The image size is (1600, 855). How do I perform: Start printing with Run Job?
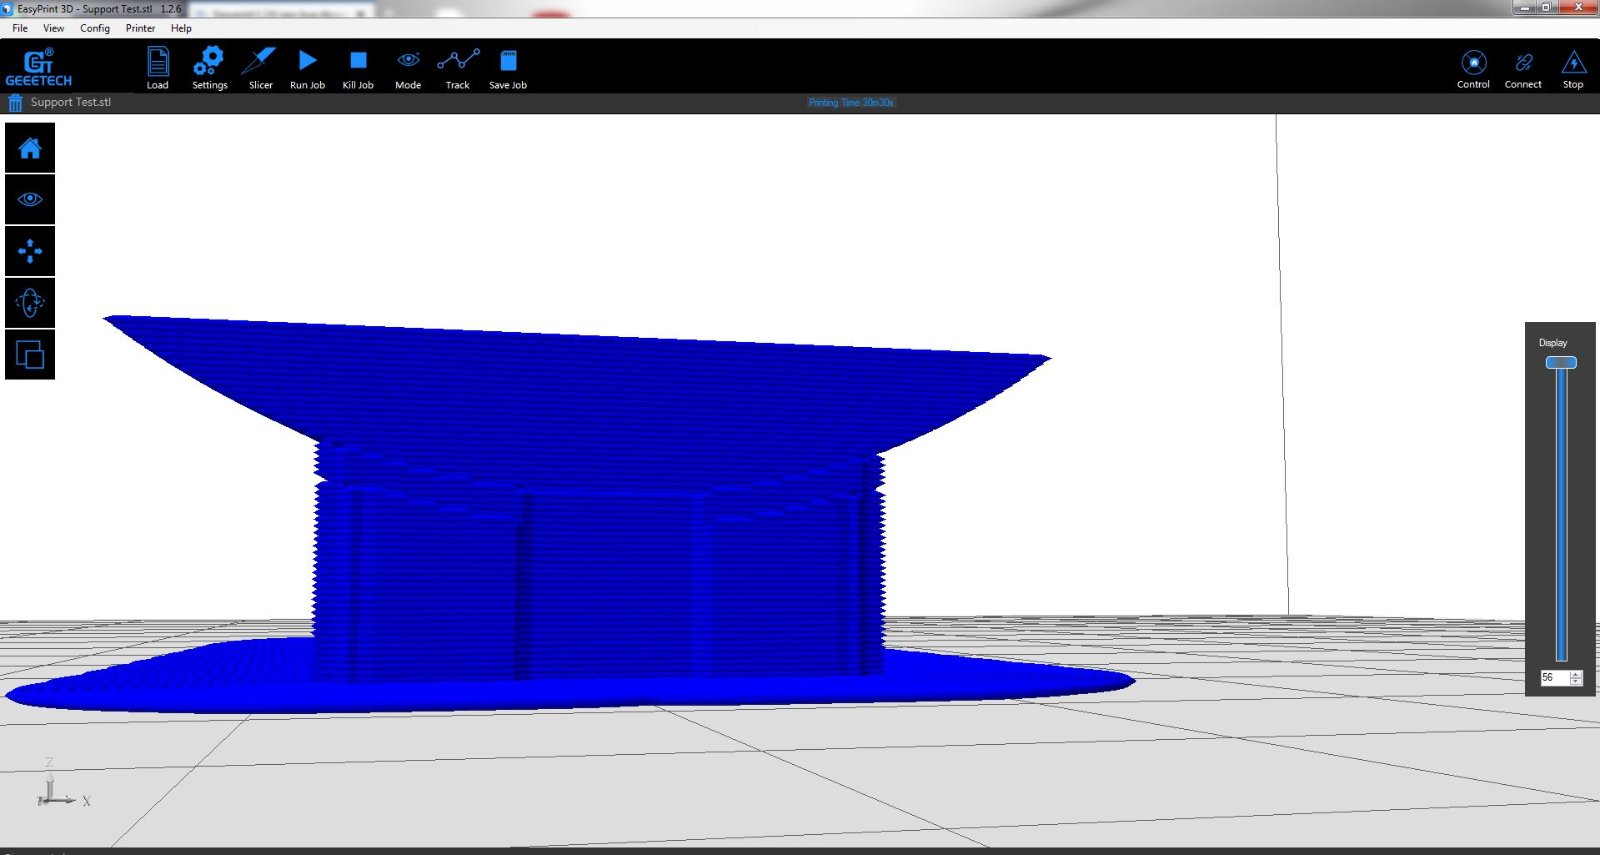coord(307,67)
